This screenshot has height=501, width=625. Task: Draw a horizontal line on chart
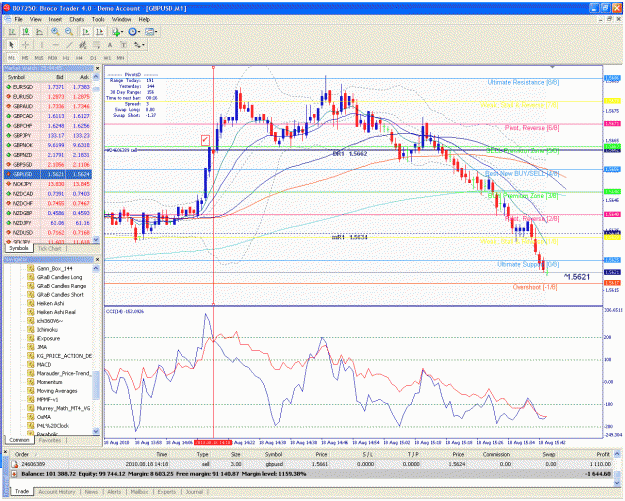[55, 45]
